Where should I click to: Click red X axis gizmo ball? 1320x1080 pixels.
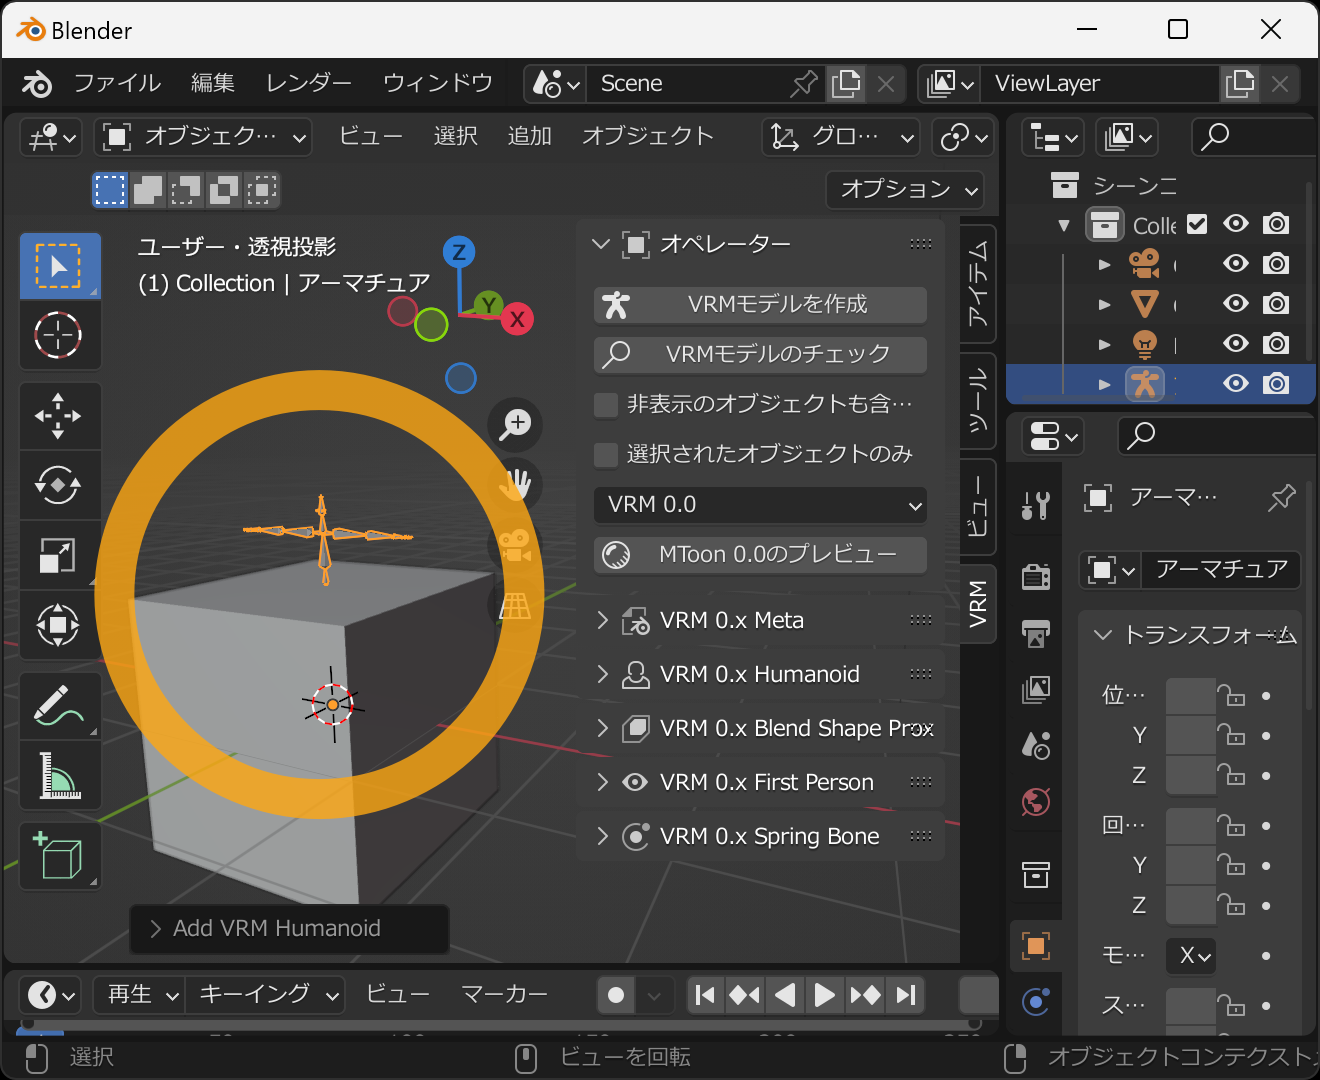click(517, 319)
